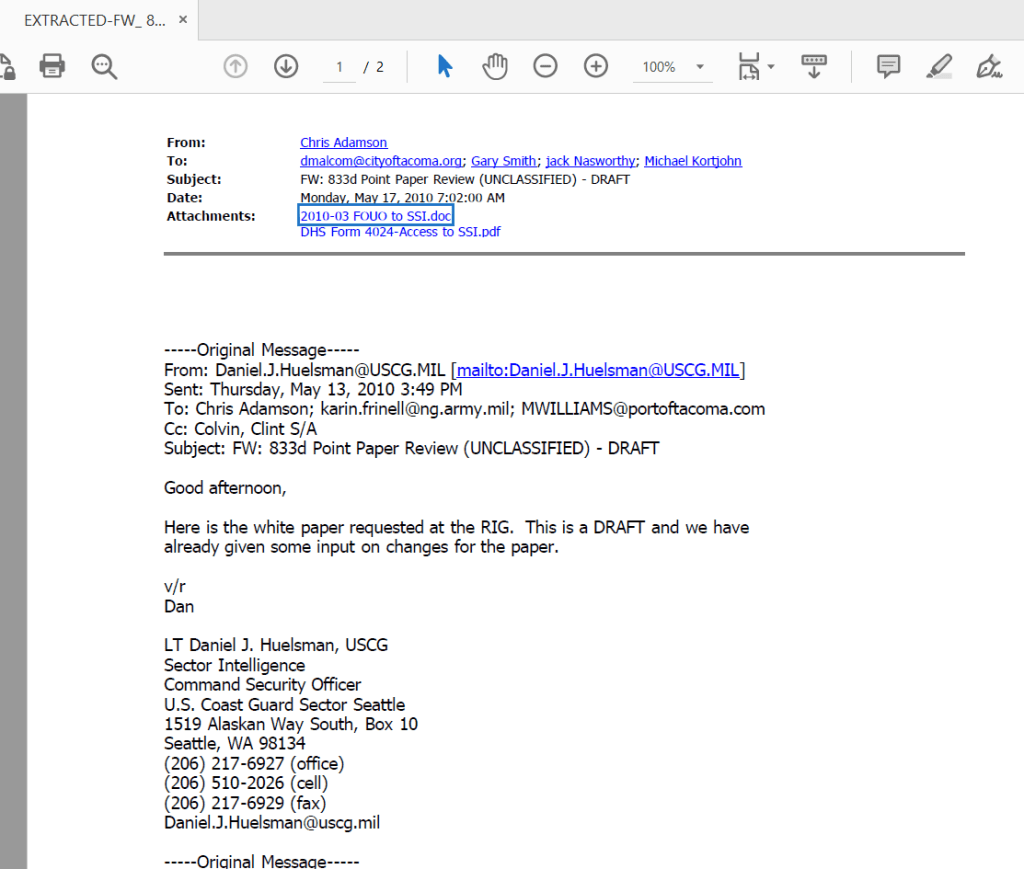Open the Sign document pen tool
The width and height of the screenshot is (1024, 869).
[989, 67]
